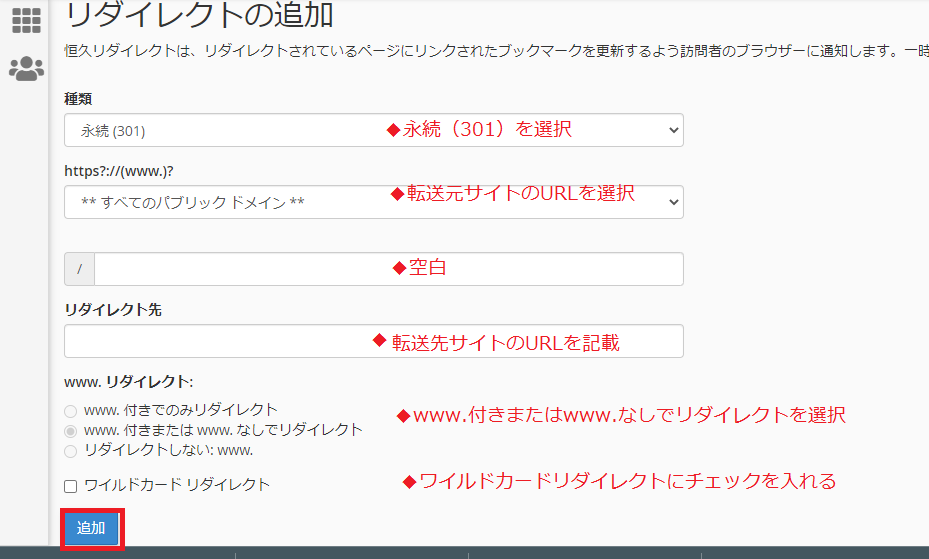Screen dimensions: 929x559
Task: Click the 種類 field label
Action: (78, 99)
